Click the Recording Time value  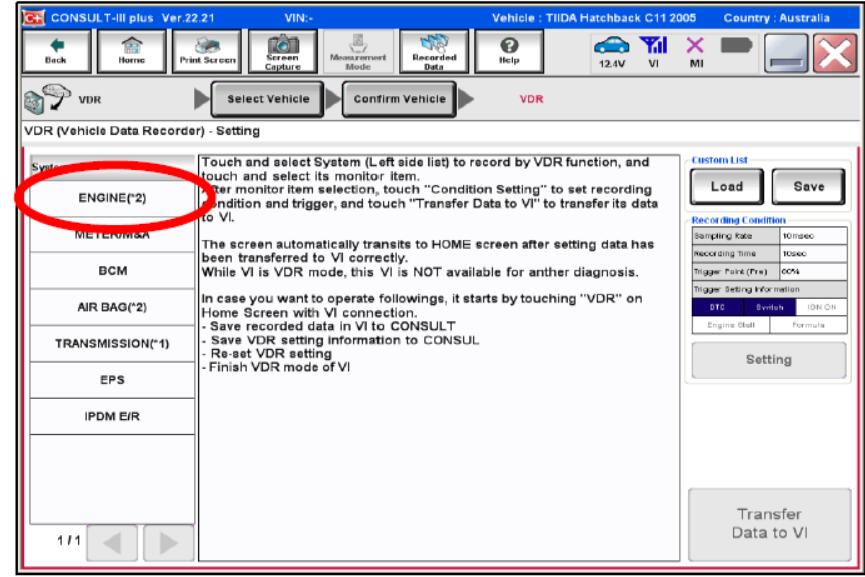(813, 254)
